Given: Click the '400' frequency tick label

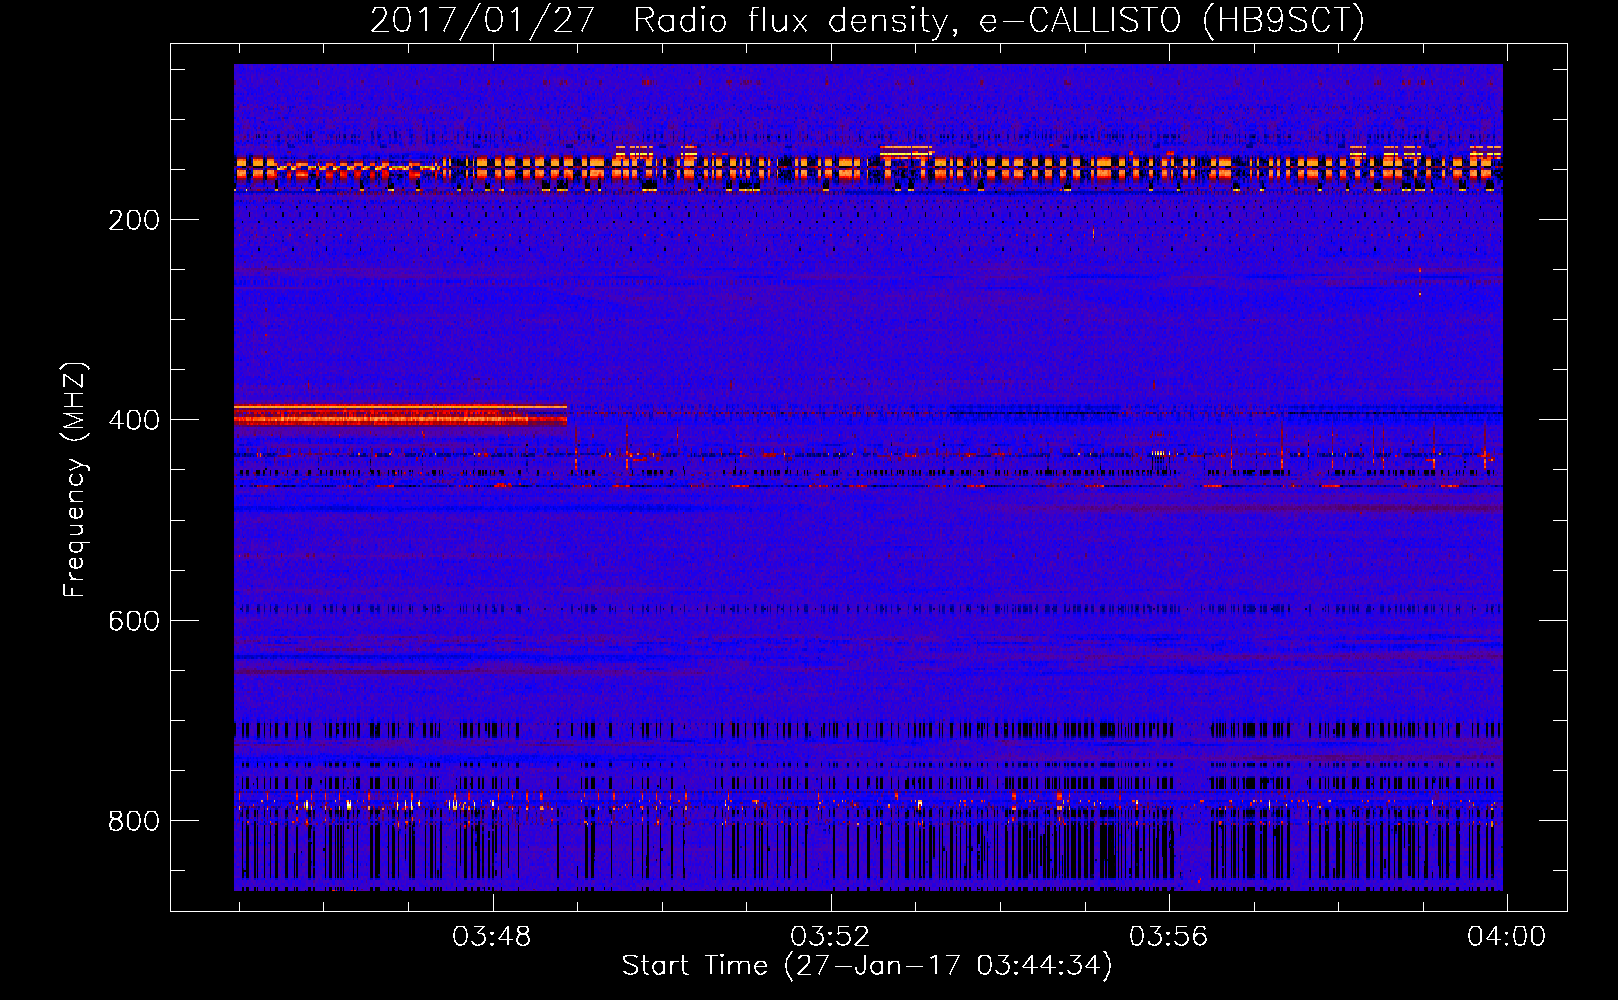Looking at the screenshot, I should (x=134, y=420).
